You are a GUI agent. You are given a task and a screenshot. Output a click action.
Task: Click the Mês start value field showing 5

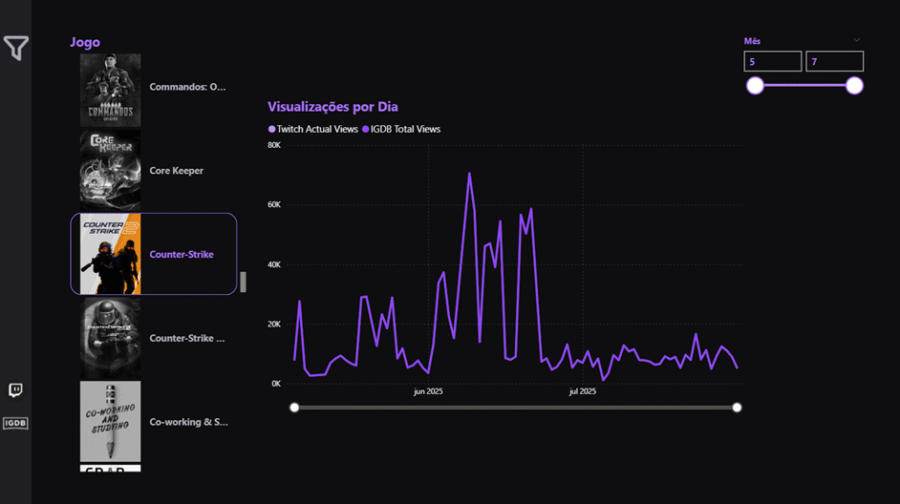(772, 62)
